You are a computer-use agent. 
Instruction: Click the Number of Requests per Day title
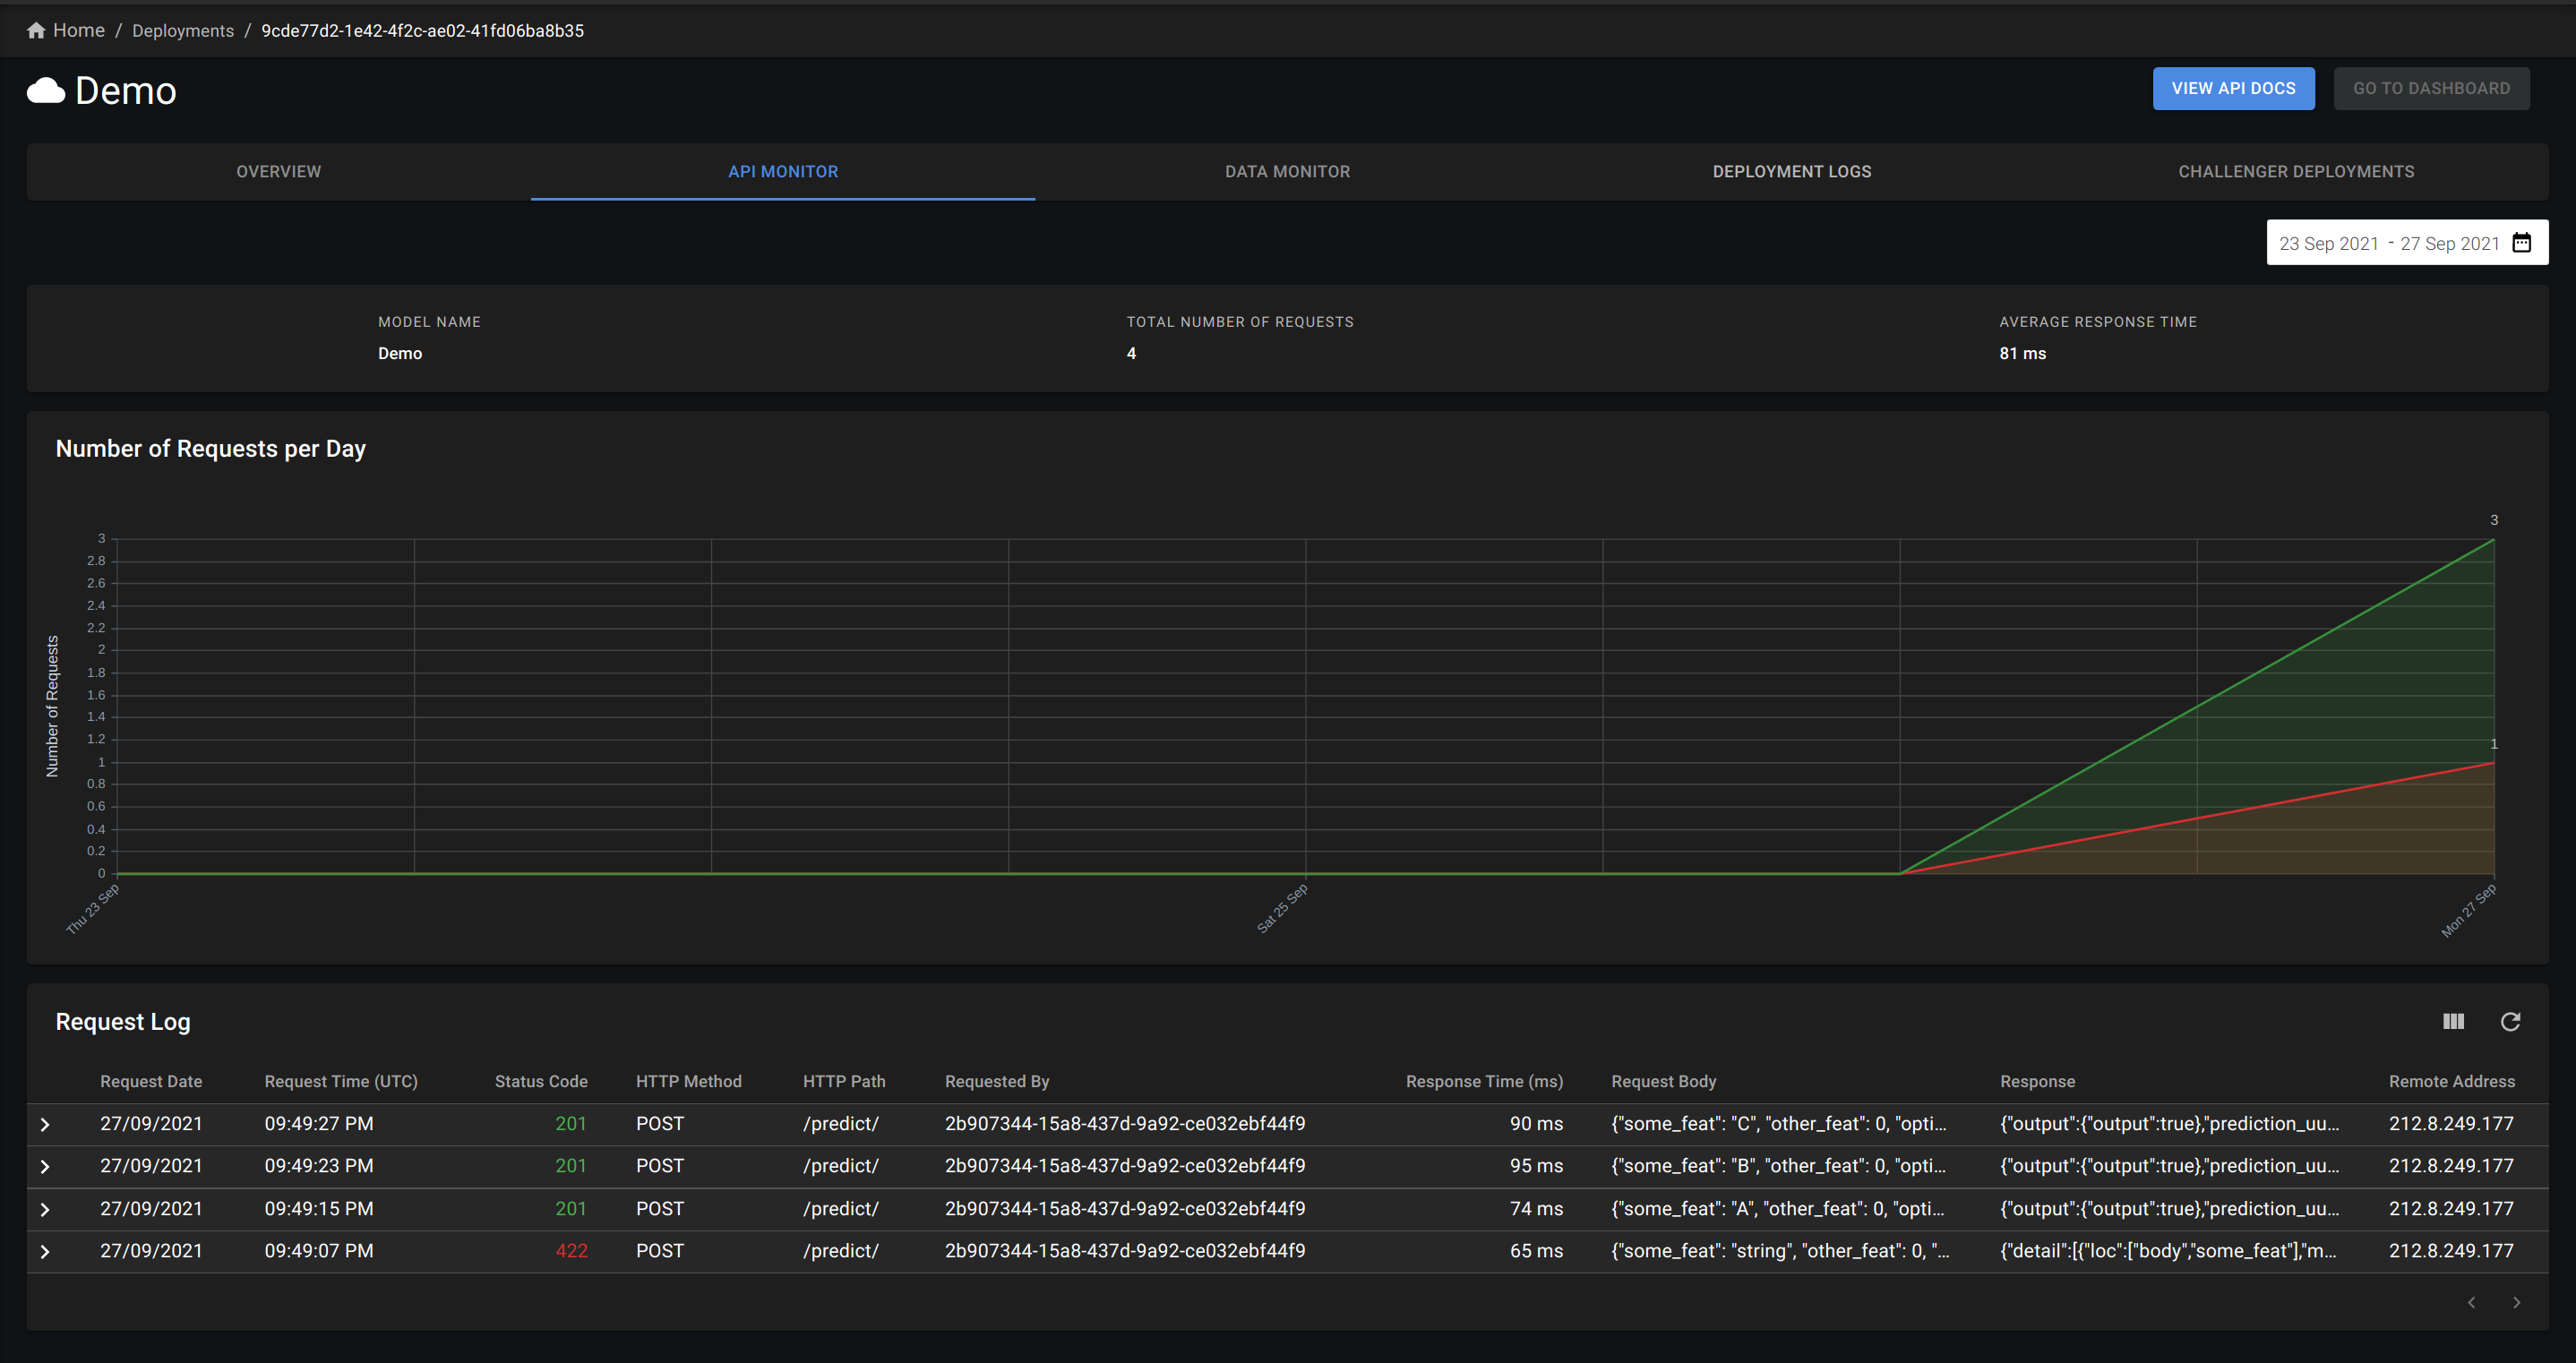(211, 449)
